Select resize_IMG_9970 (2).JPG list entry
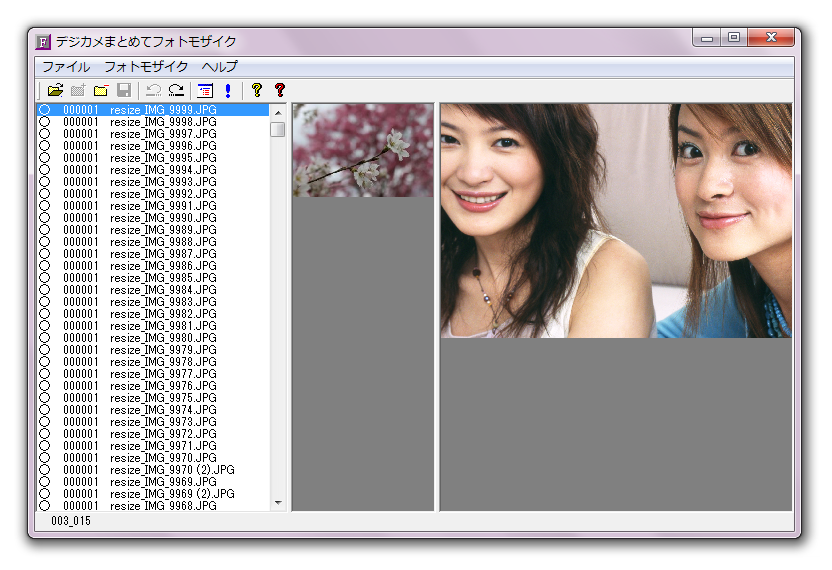The height and width of the screenshot is (570, 832). pyautogui.click(x=172, y=470)
